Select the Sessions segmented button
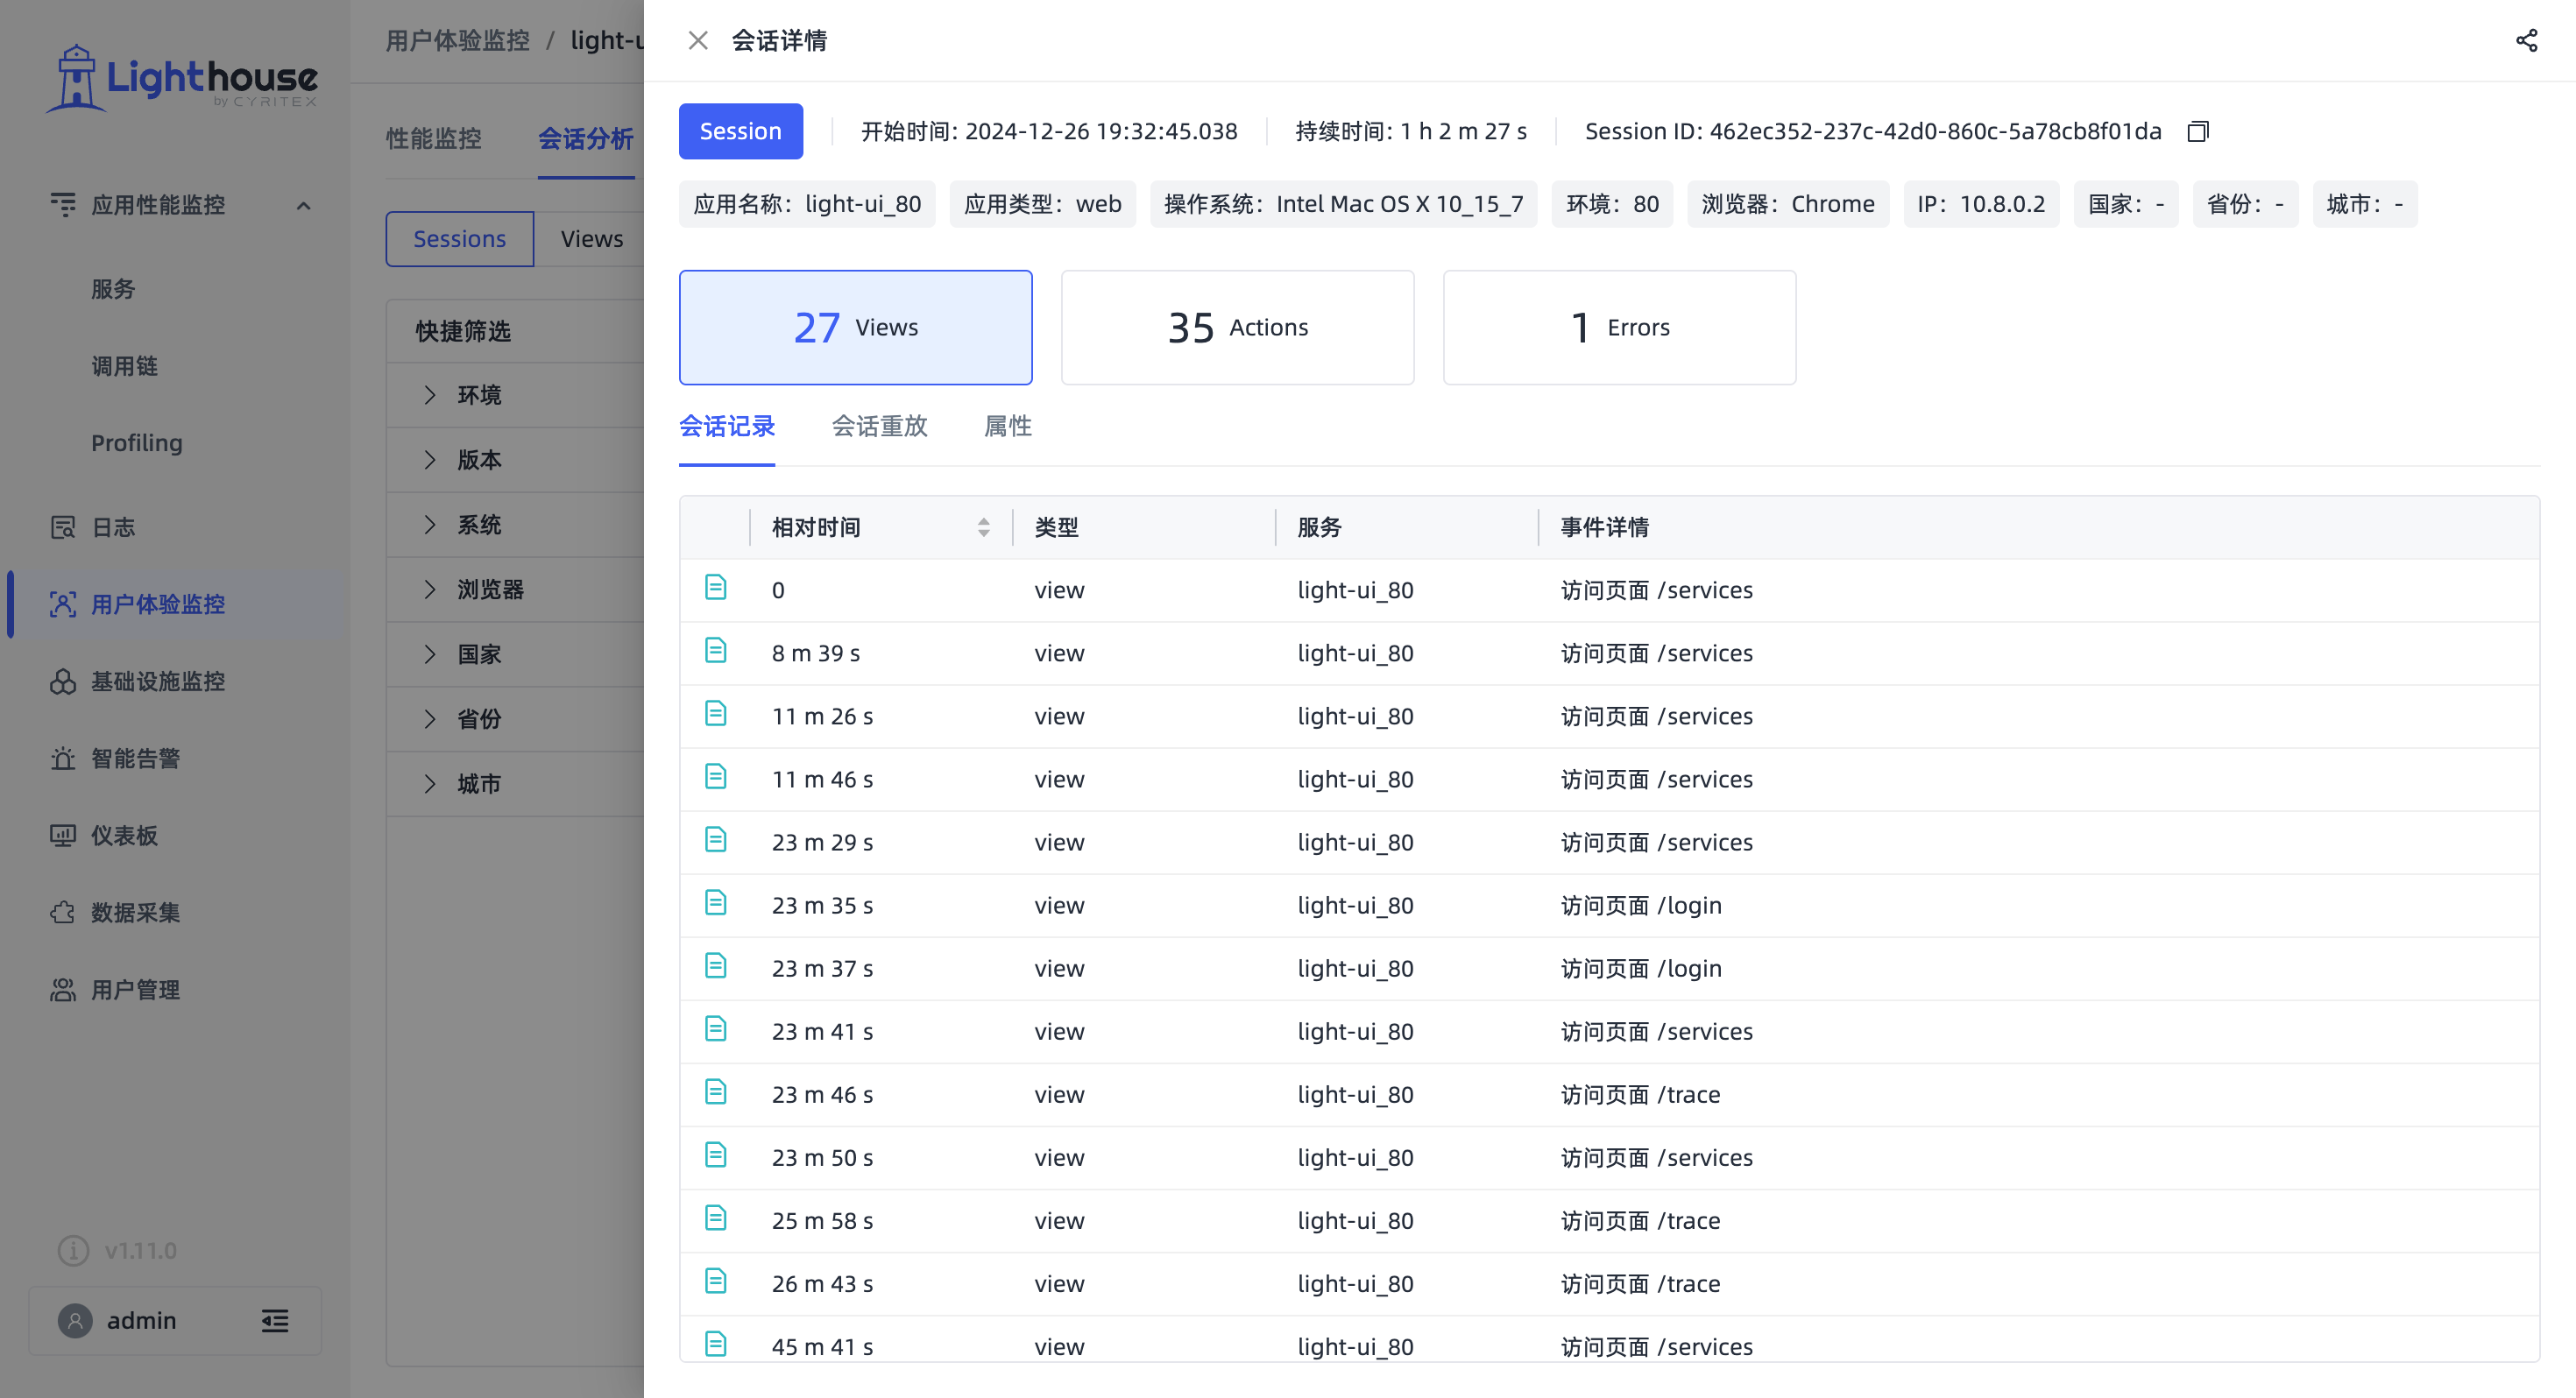Viewport: 2576px width, 1398px height. tap(459, 239)
